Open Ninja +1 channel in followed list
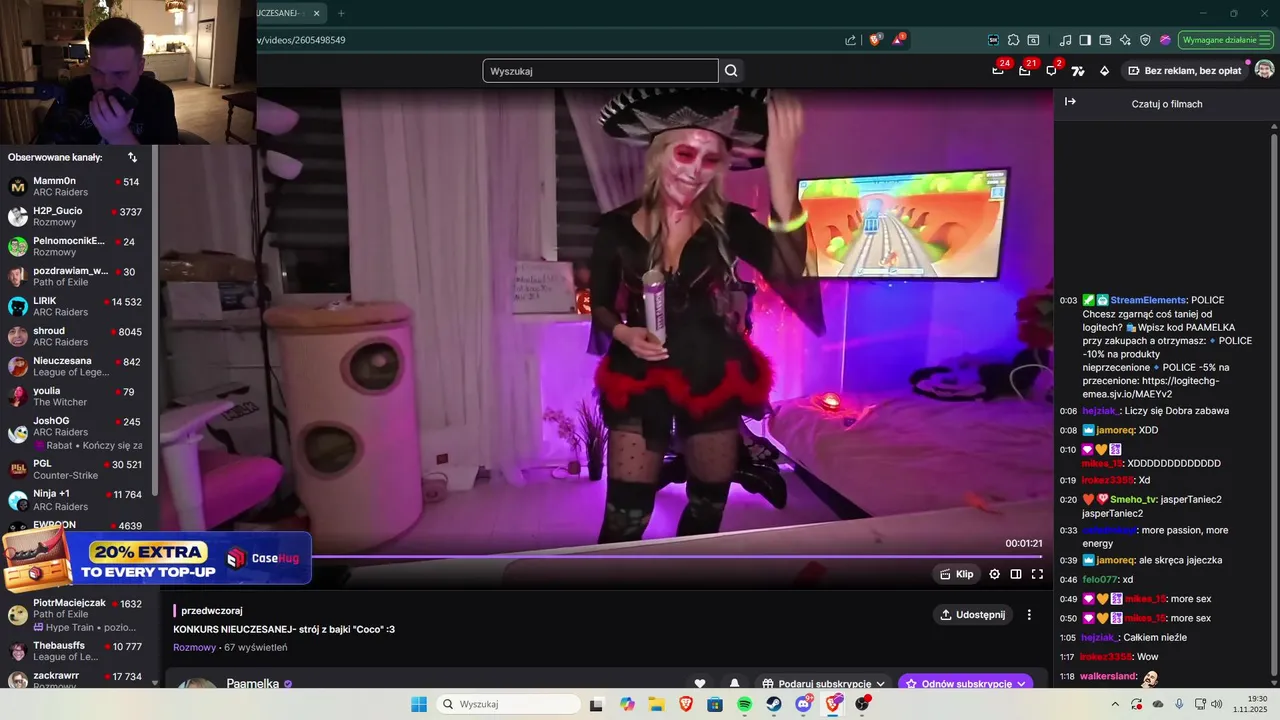 pyautogui.click(x=76, y=500)
